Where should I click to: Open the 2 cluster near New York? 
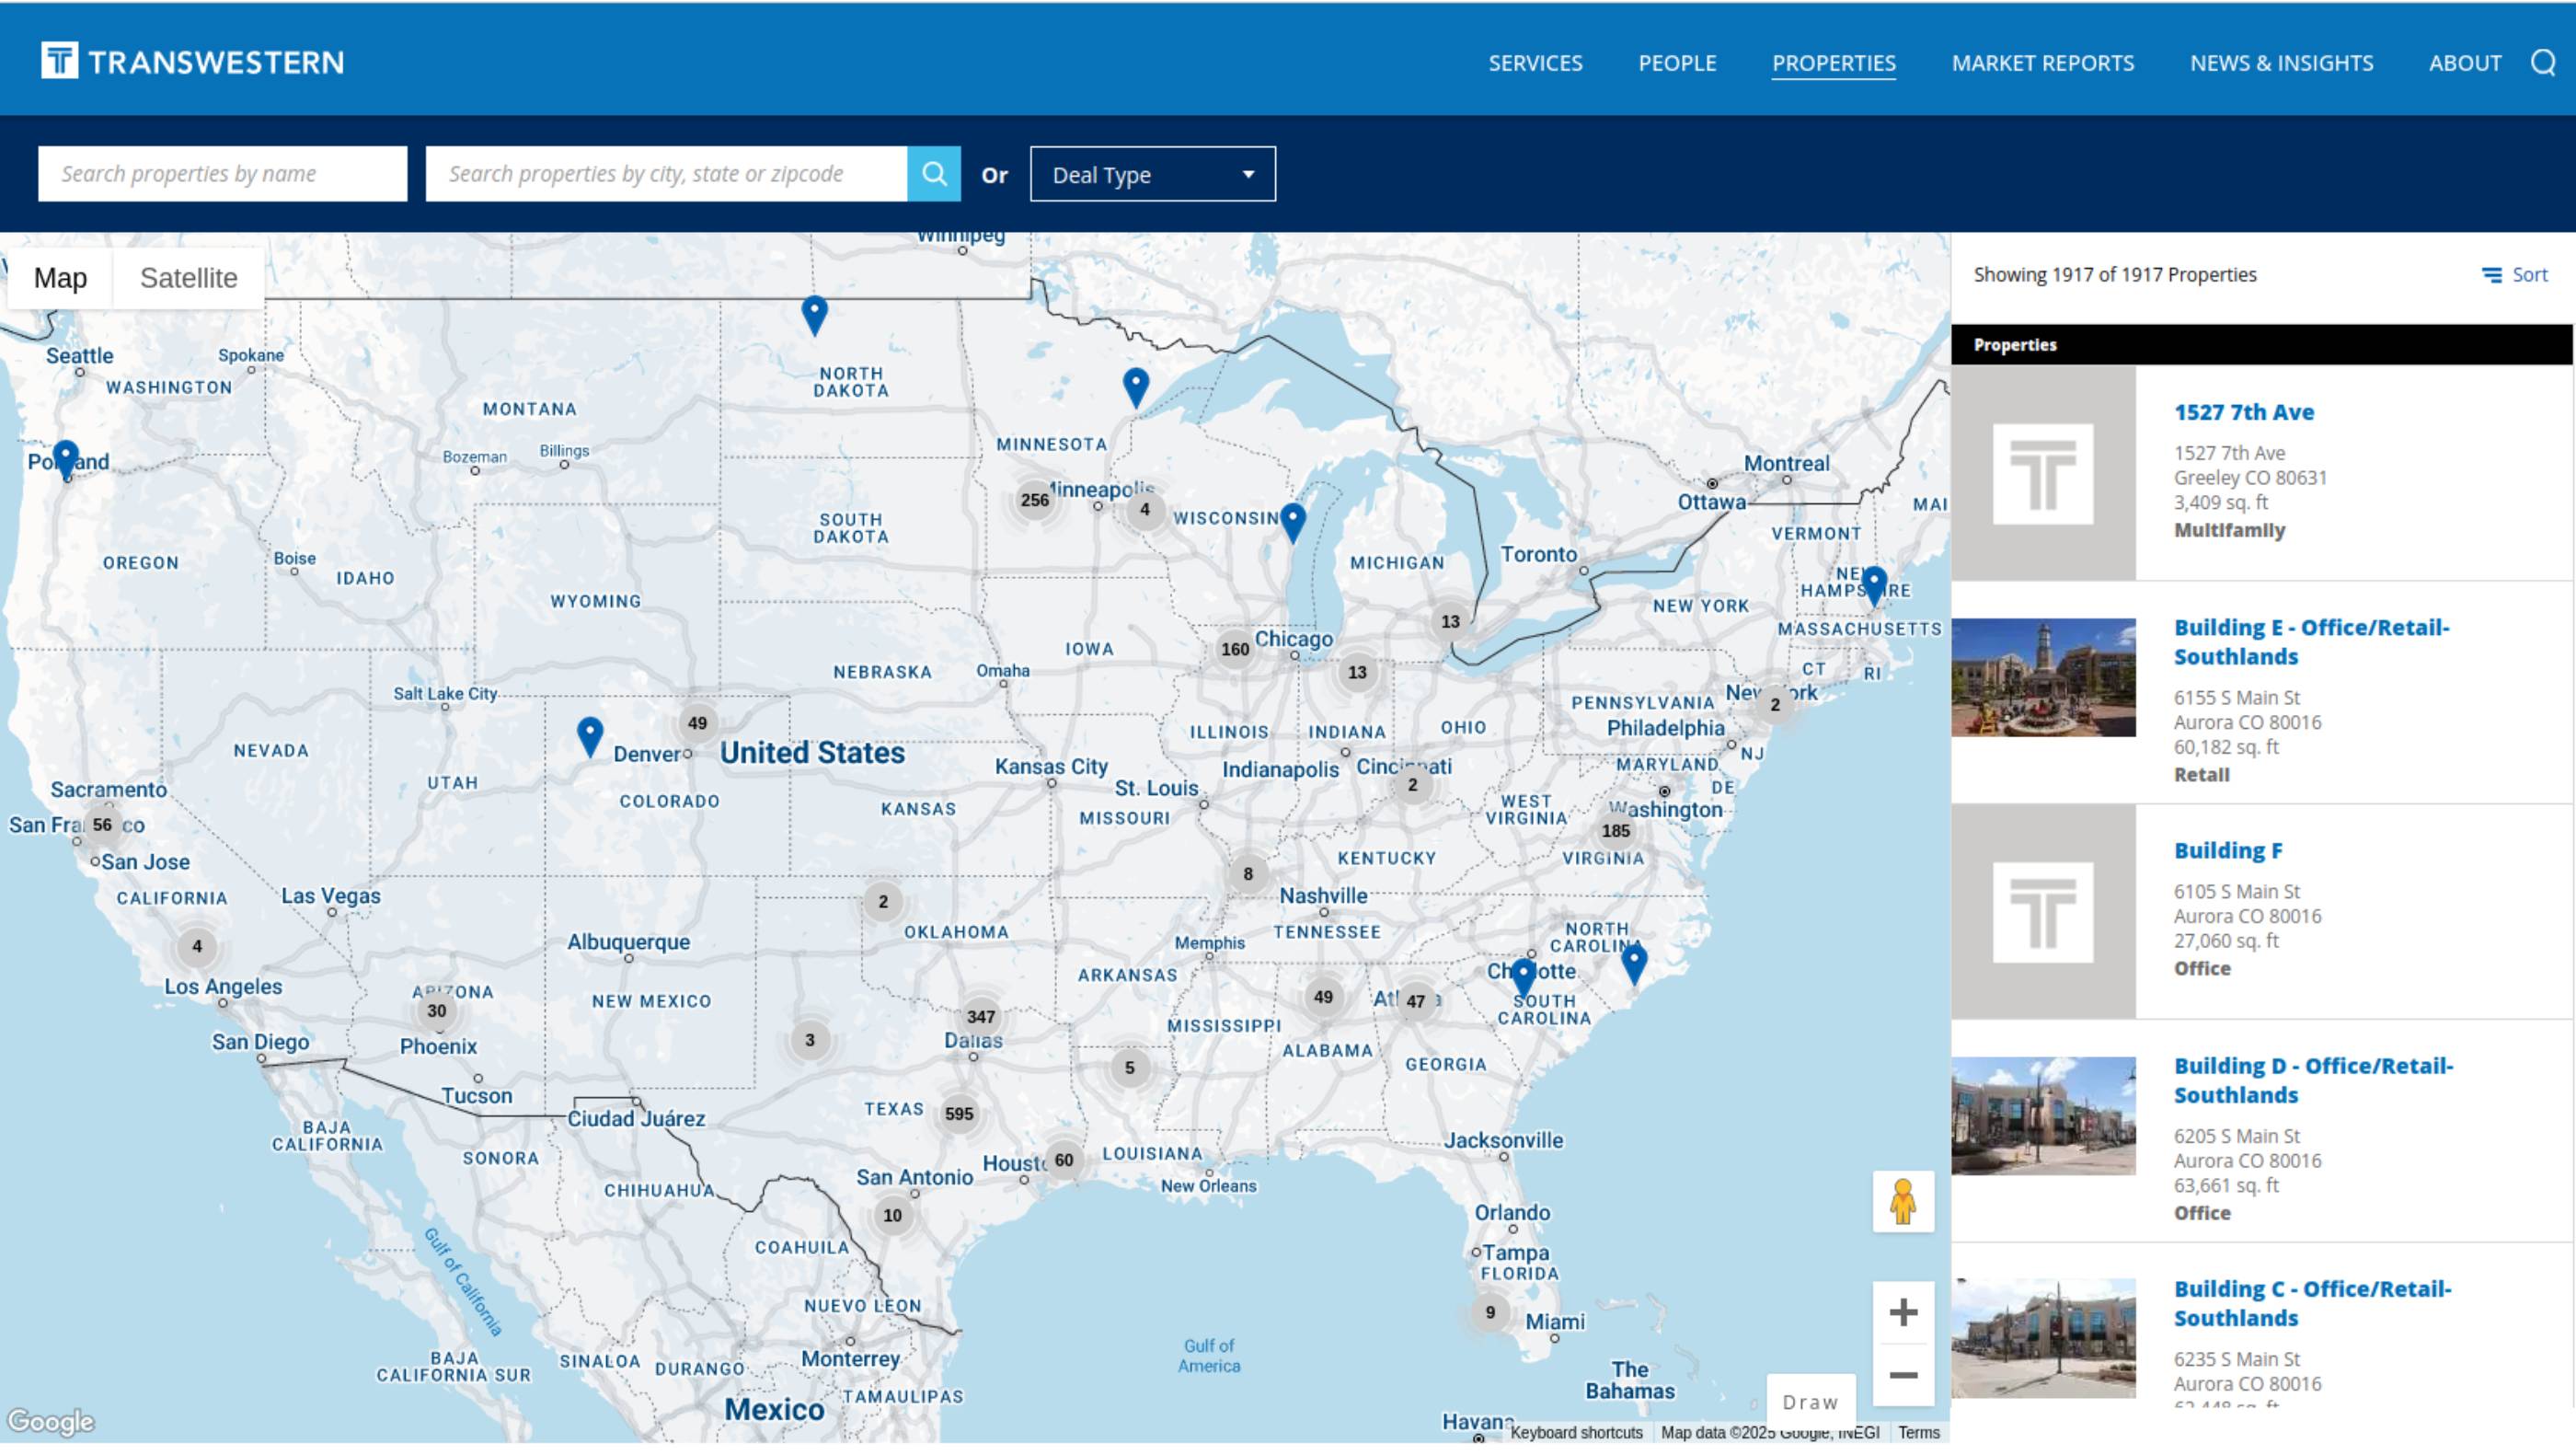1775,704
